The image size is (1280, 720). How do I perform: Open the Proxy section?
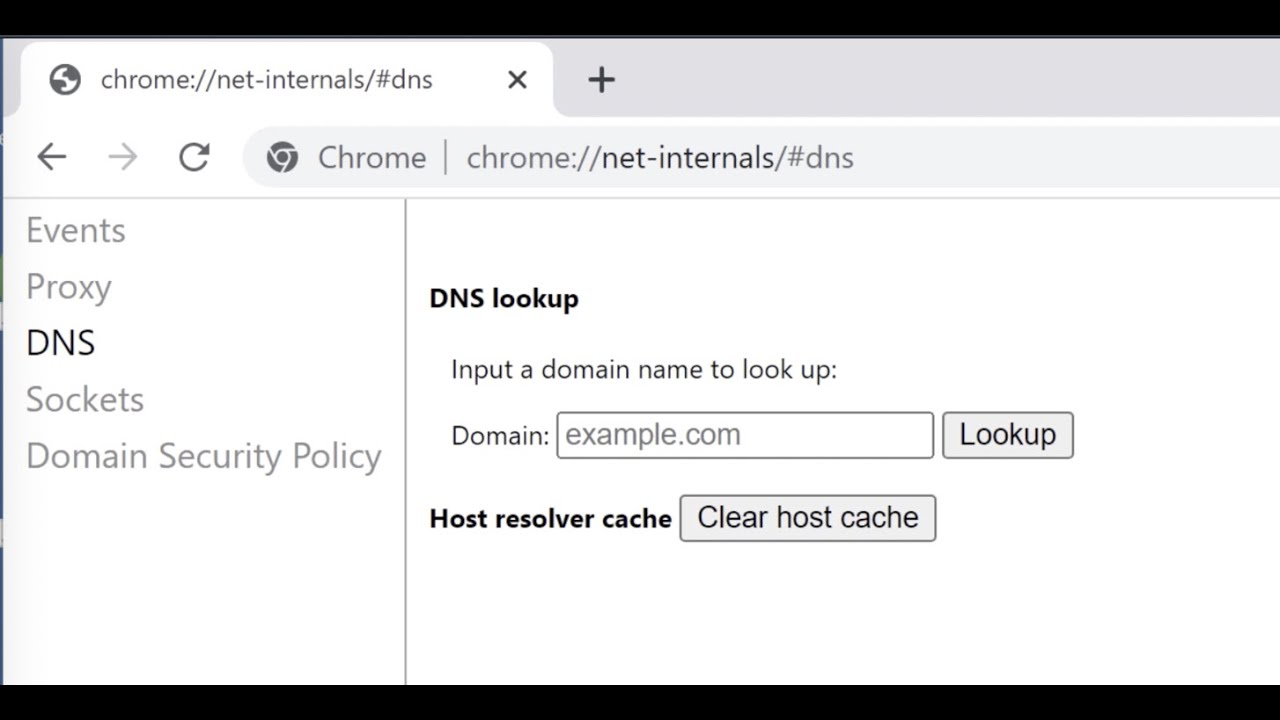point(68,287)
